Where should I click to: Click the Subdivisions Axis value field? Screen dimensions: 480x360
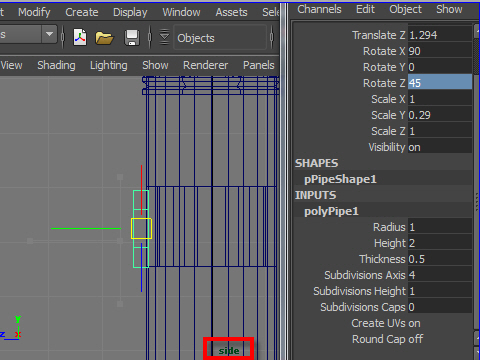point(440,275)
